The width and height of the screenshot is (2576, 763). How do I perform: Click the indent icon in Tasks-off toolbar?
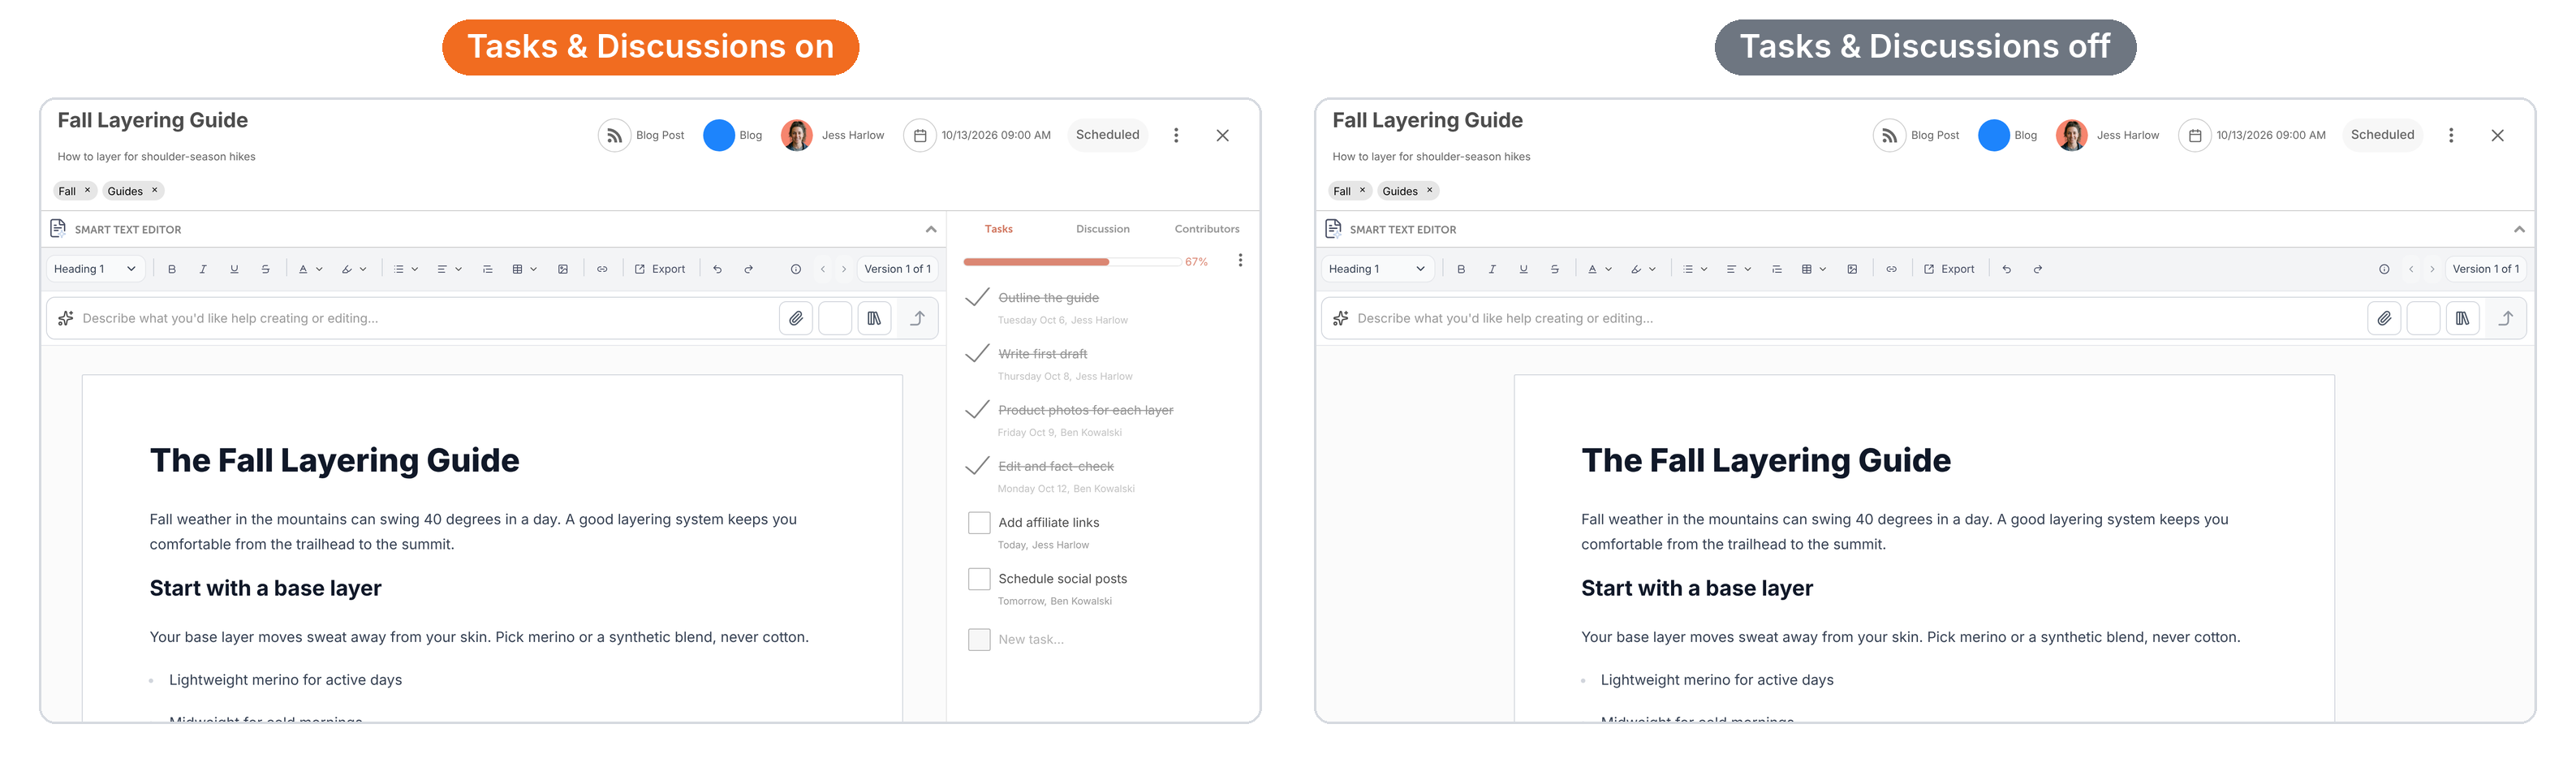coord(1777,269)
